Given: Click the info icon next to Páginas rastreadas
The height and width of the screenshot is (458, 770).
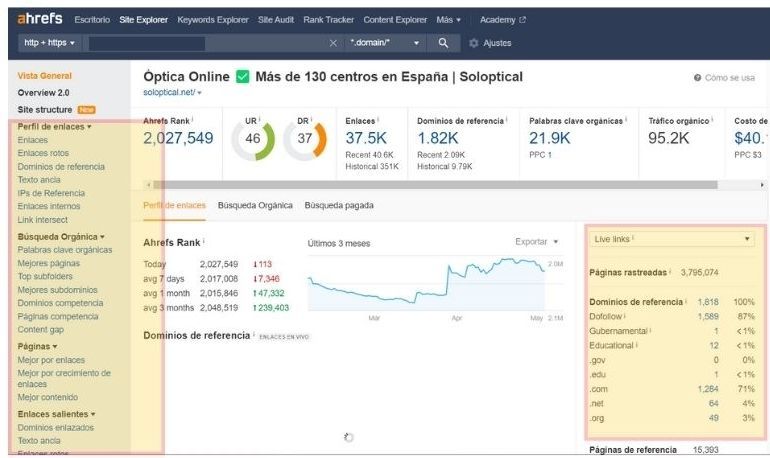Looking at the screenshot, I should (x=670, y=271).
